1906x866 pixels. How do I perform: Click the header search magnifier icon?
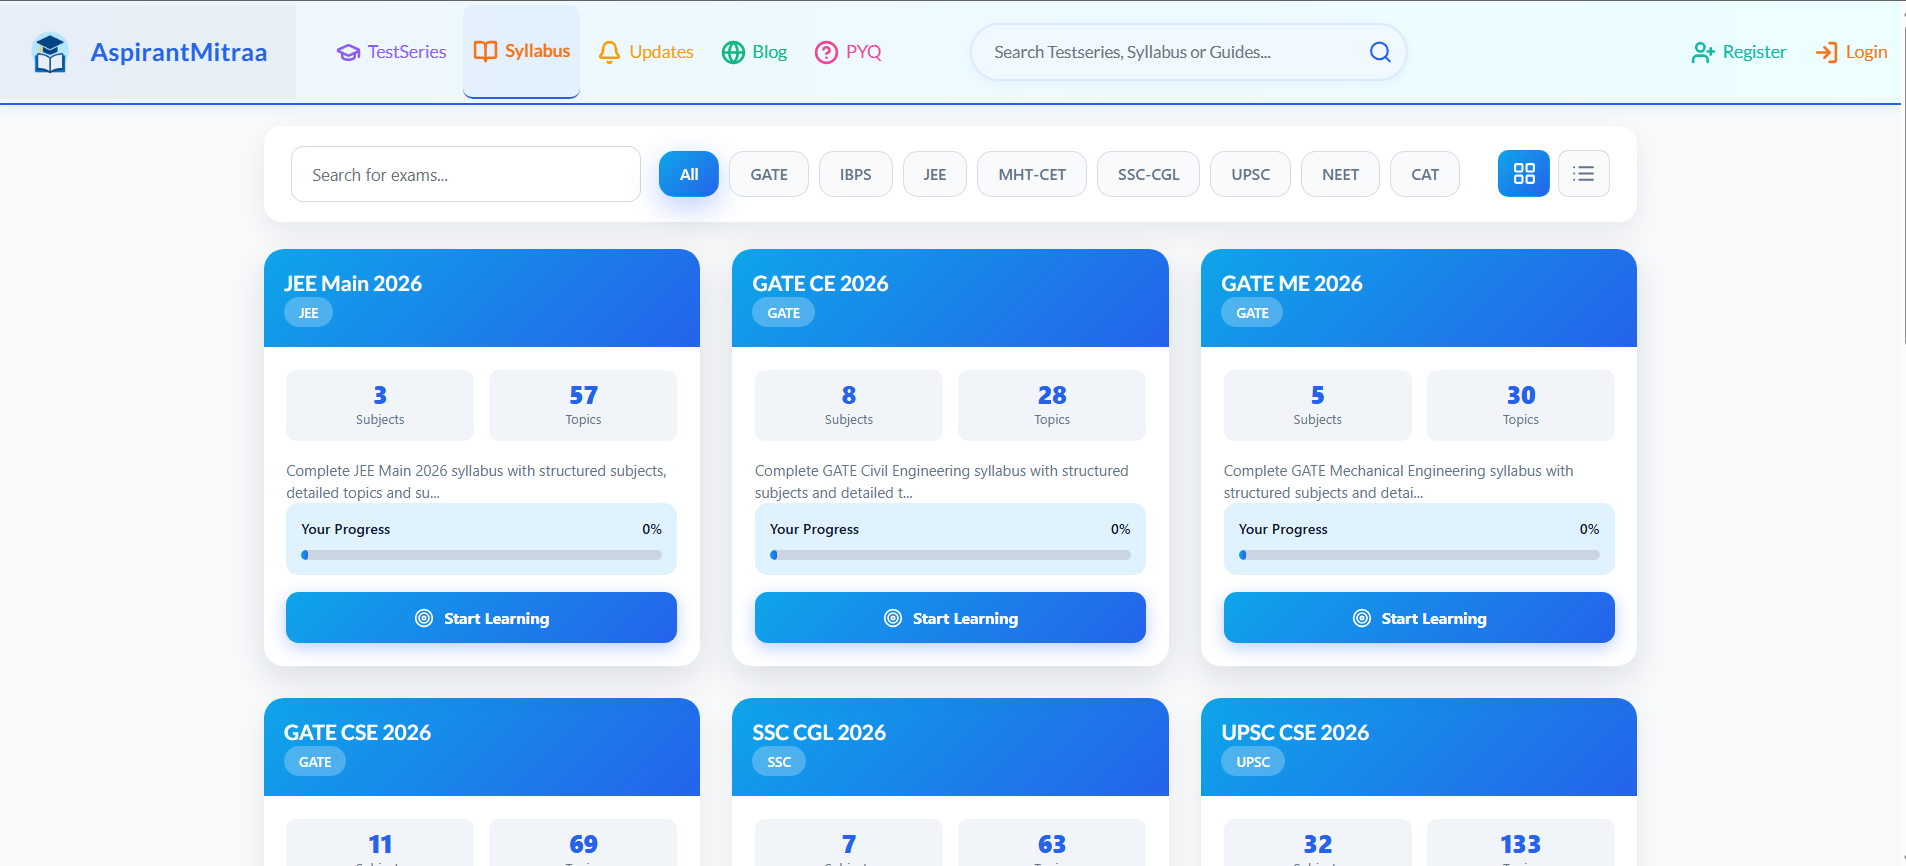click(1380, 52)
